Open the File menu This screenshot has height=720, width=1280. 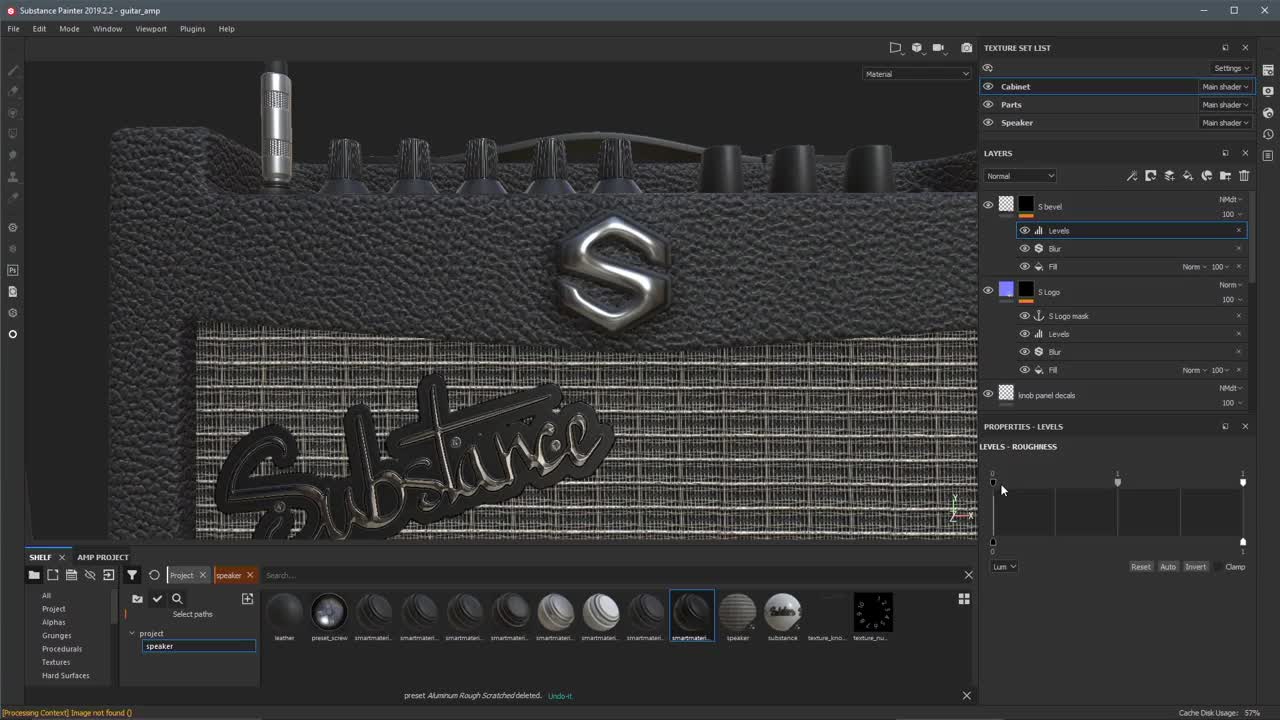pyautogui.click(x=13, y=29)
